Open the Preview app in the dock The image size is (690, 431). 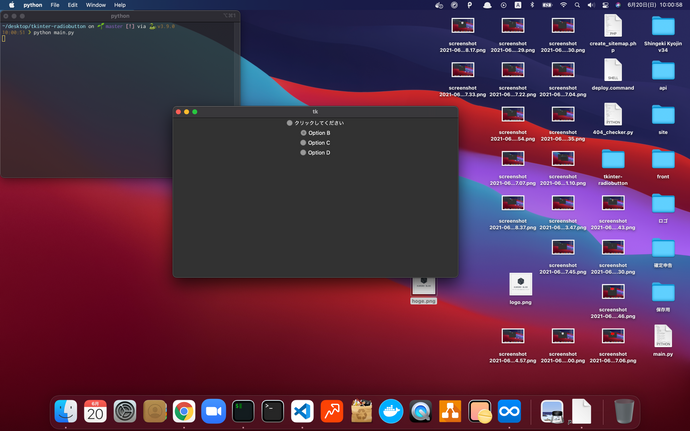[552, 411]
